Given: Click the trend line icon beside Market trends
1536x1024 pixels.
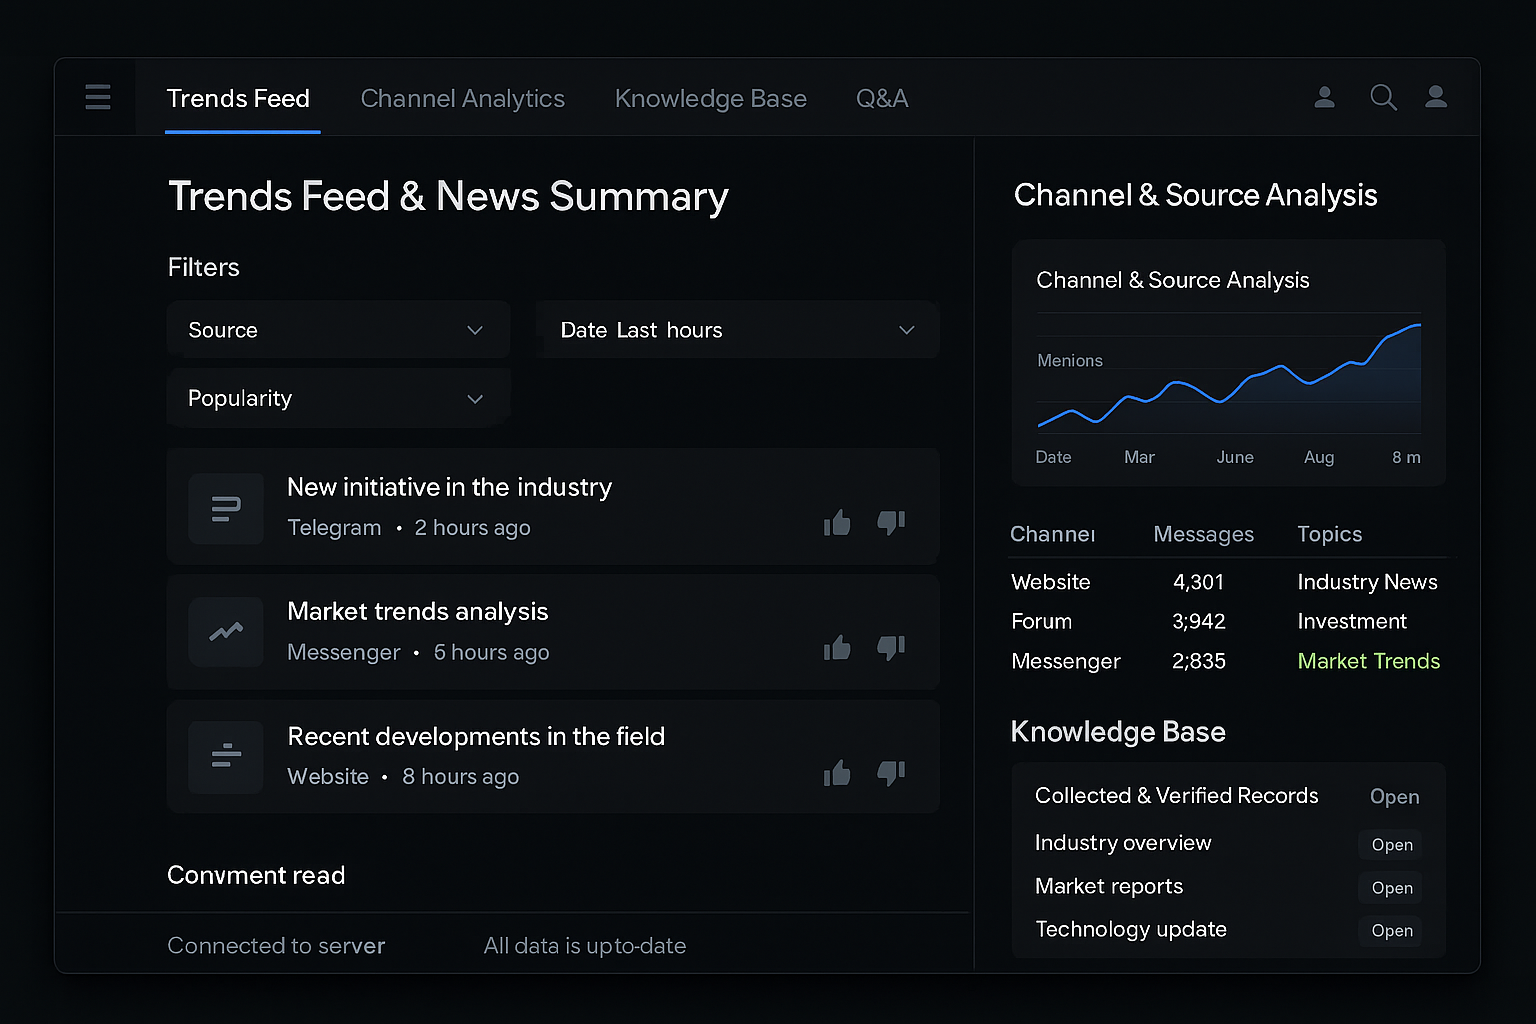Looking at the screenshot, I should tap(226, 632).
